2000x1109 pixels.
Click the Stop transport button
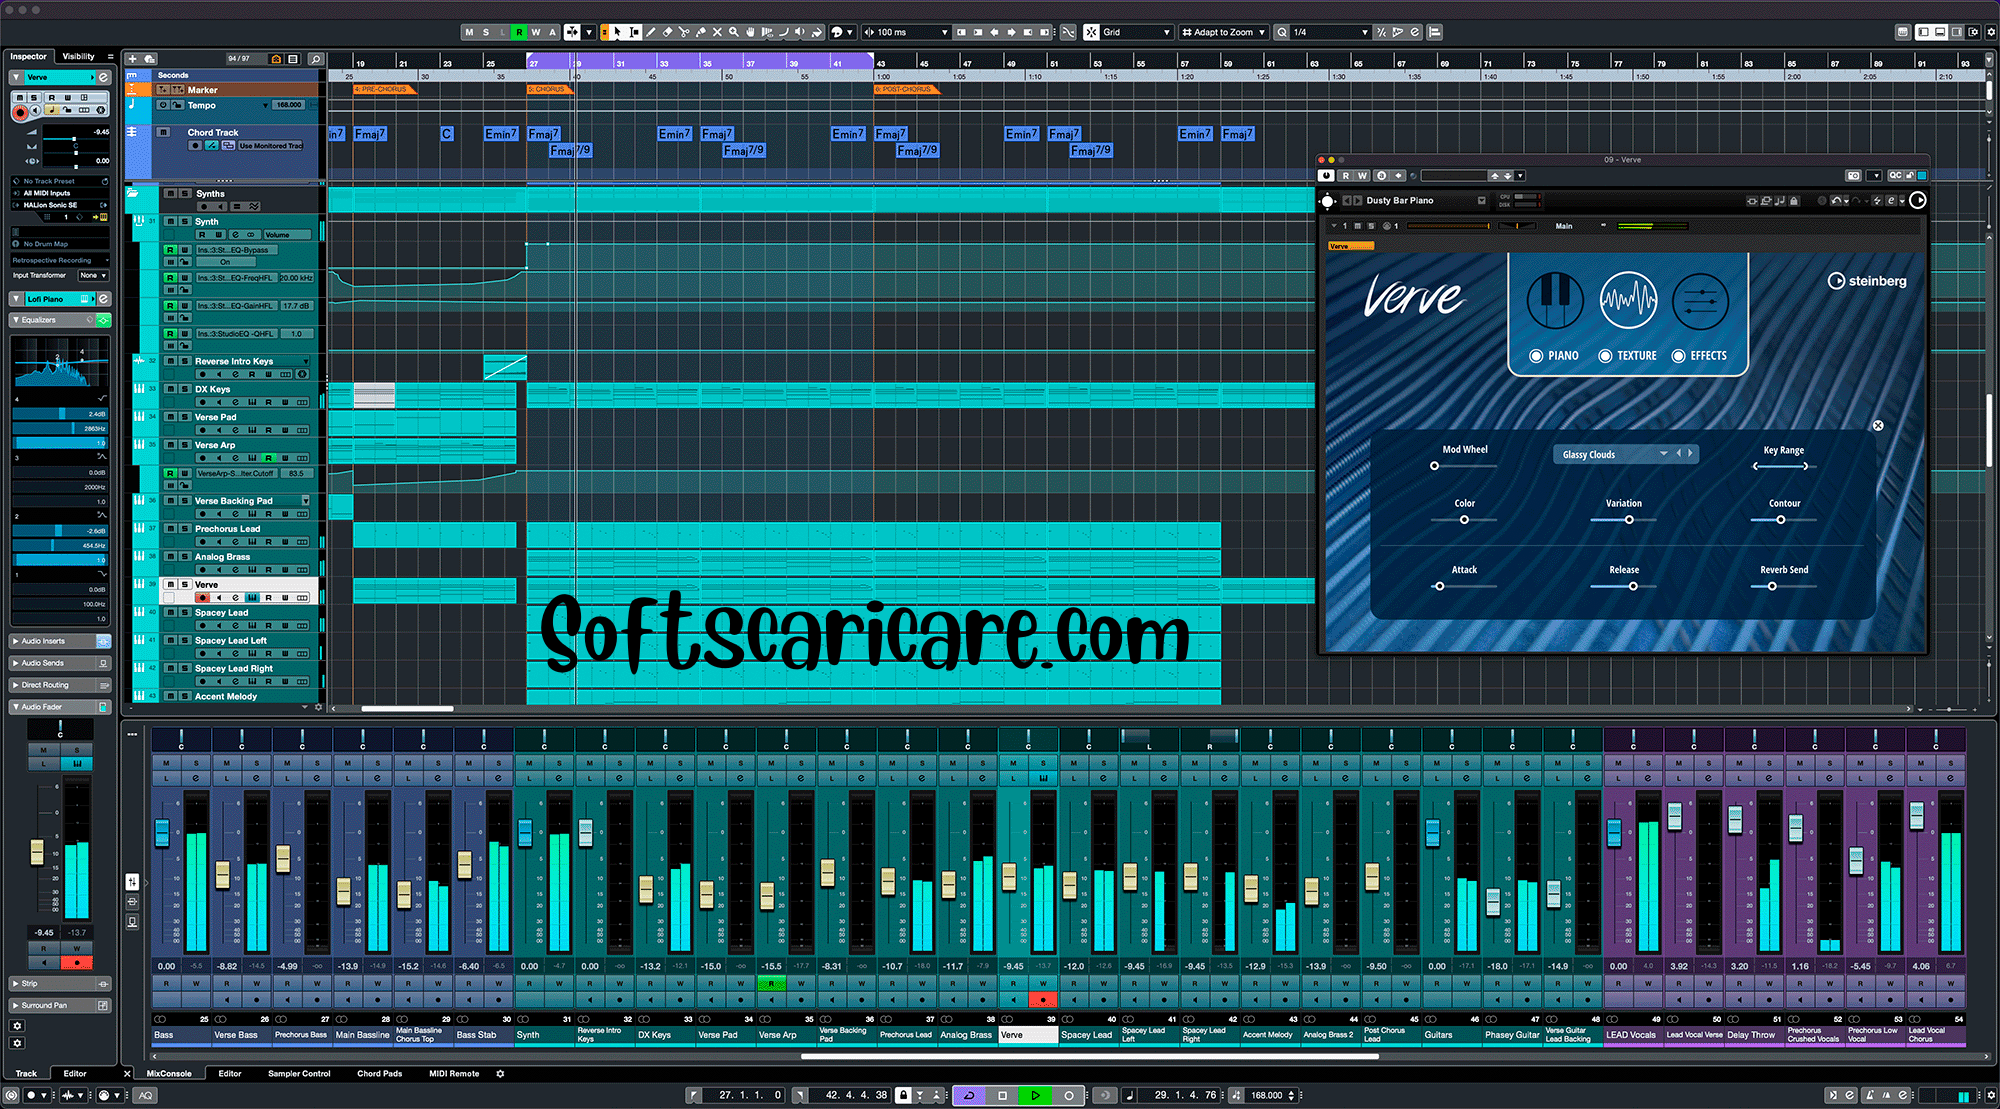point(1002,1096)
